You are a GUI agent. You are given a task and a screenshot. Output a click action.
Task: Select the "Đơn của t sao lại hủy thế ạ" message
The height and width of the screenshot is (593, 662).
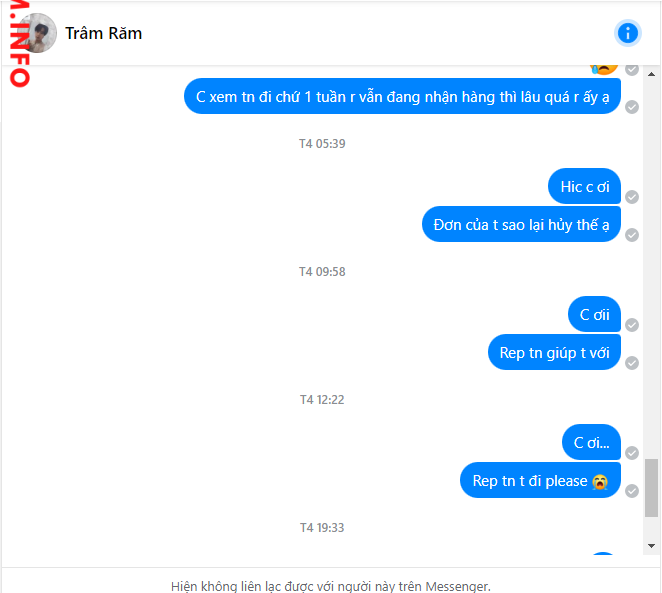click(x=521, y=225)
